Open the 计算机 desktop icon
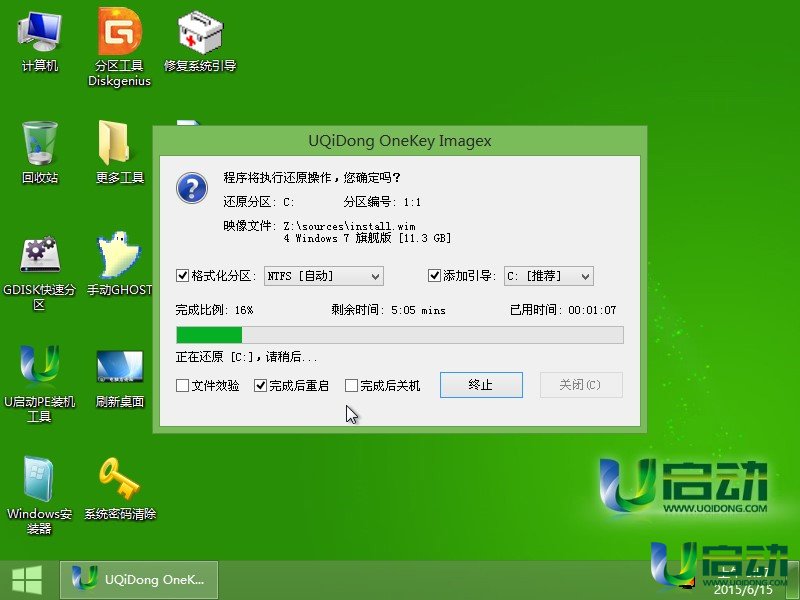Viewport: 800px width, 600px height. [x=39, y=42]
